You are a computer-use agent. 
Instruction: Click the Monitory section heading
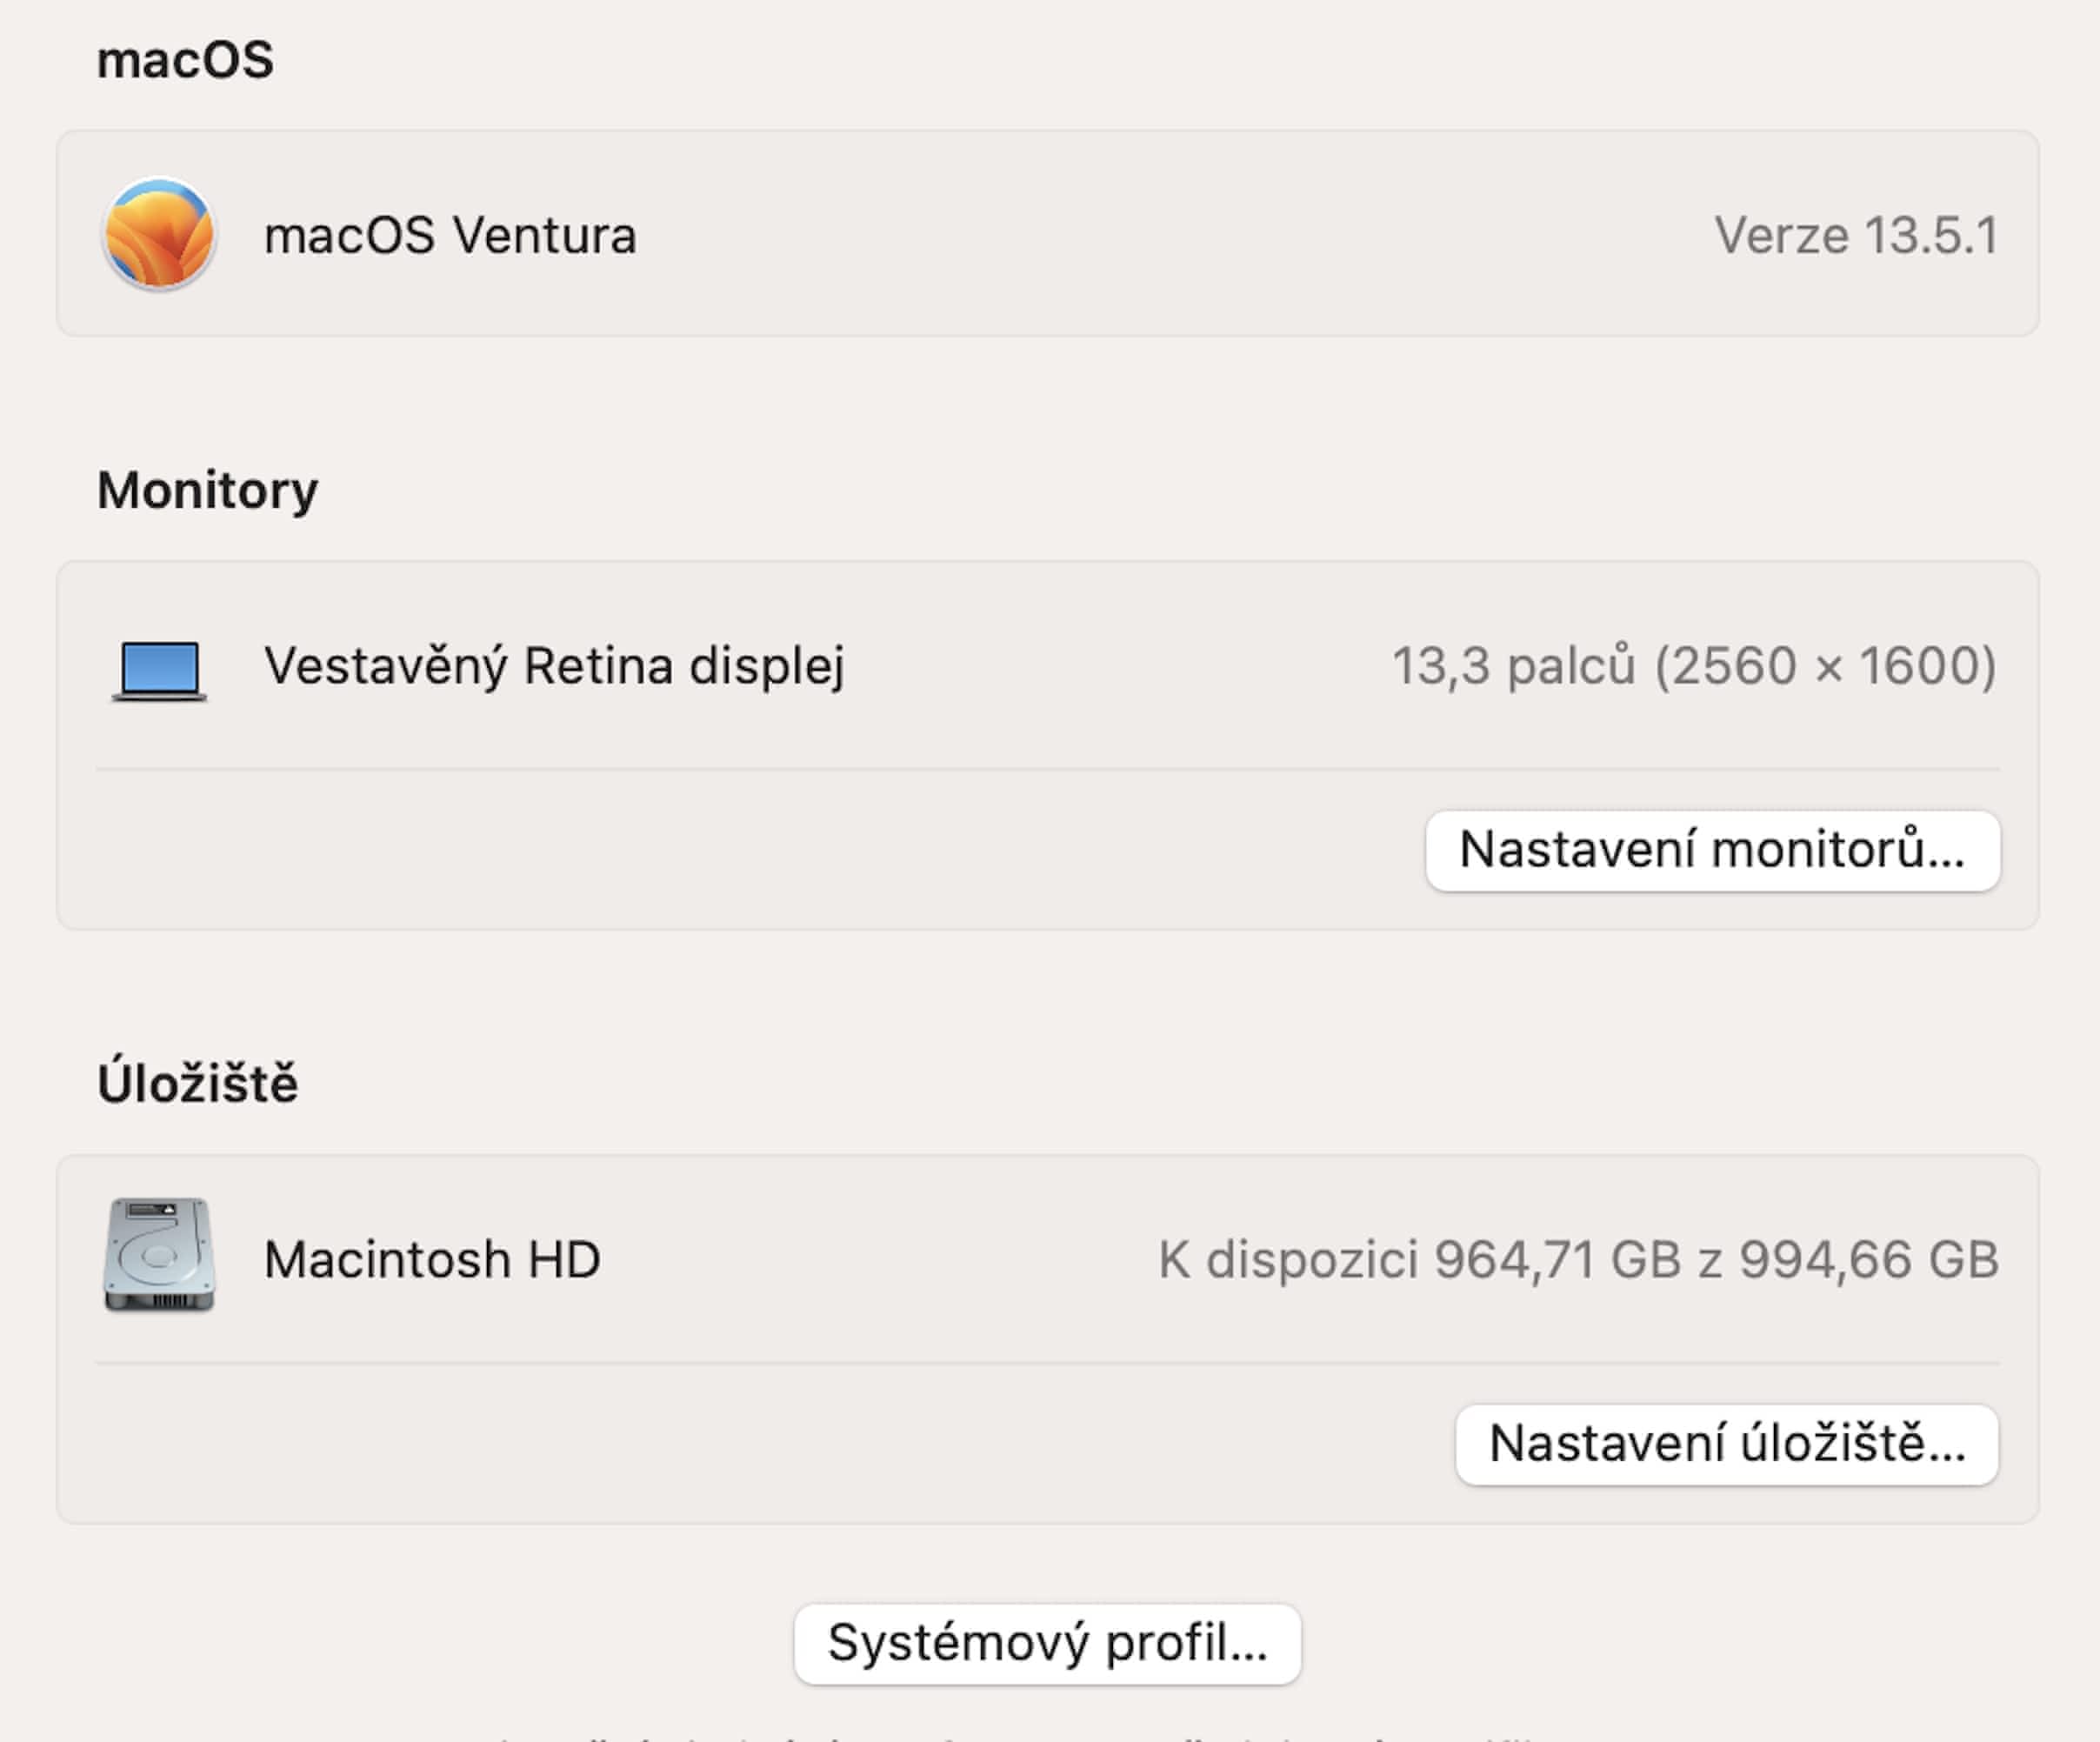(x=207, y=490)
